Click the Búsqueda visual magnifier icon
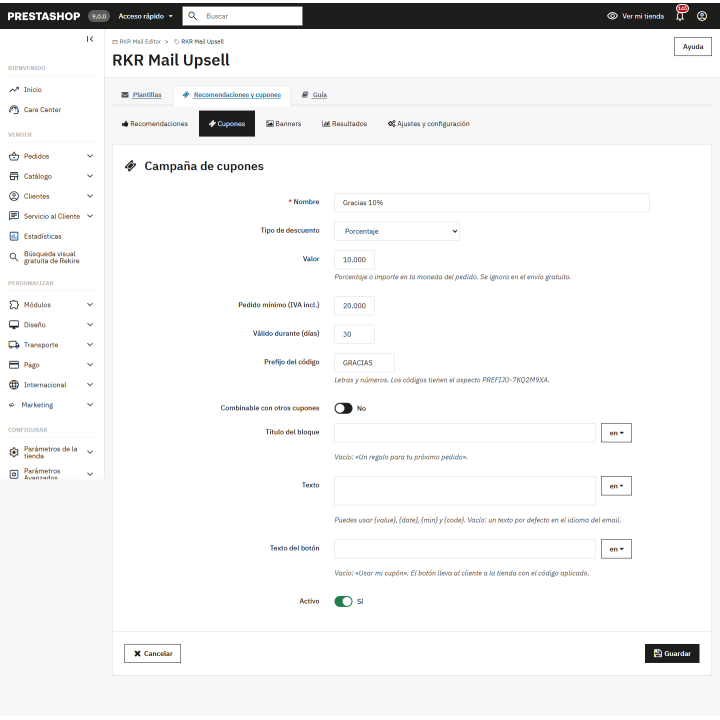 tap(14, 257)
